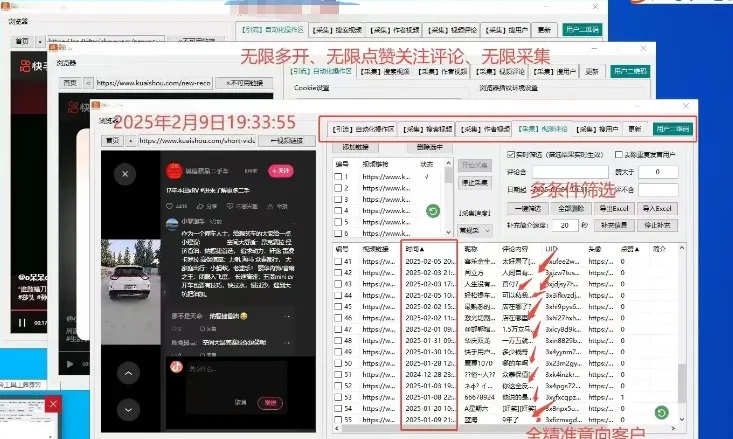This screenshot has height=439, width=733.
Task: Click the red follow button beside the author name
Action: click(283, 171)
